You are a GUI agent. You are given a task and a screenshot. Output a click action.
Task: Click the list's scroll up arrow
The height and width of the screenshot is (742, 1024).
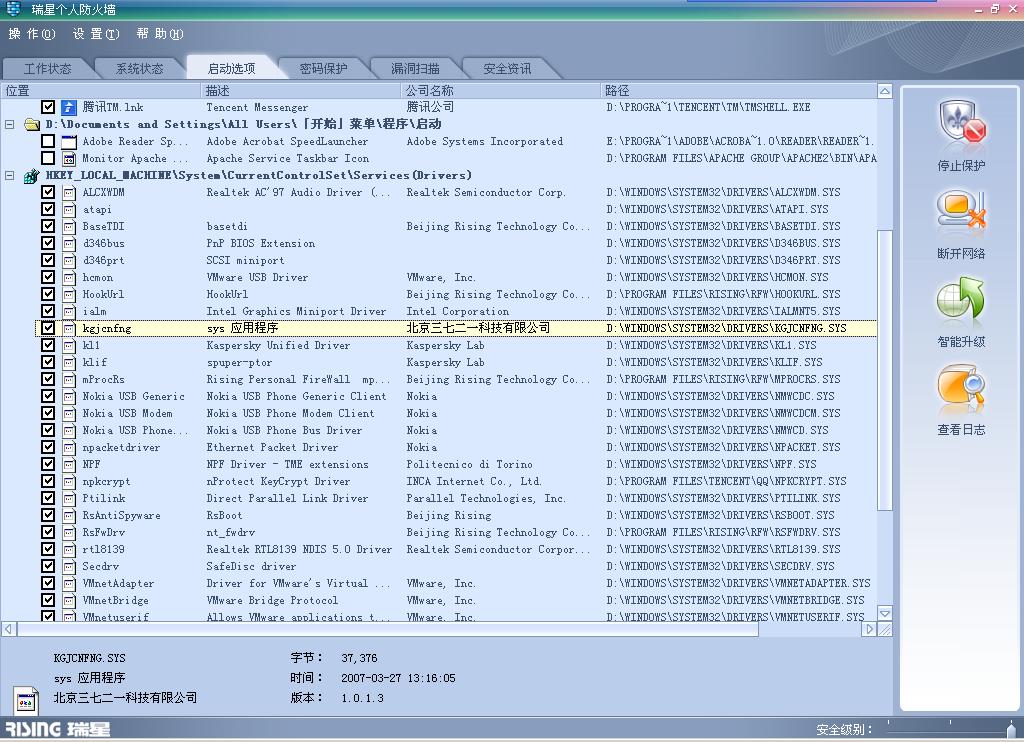(884, 91)
